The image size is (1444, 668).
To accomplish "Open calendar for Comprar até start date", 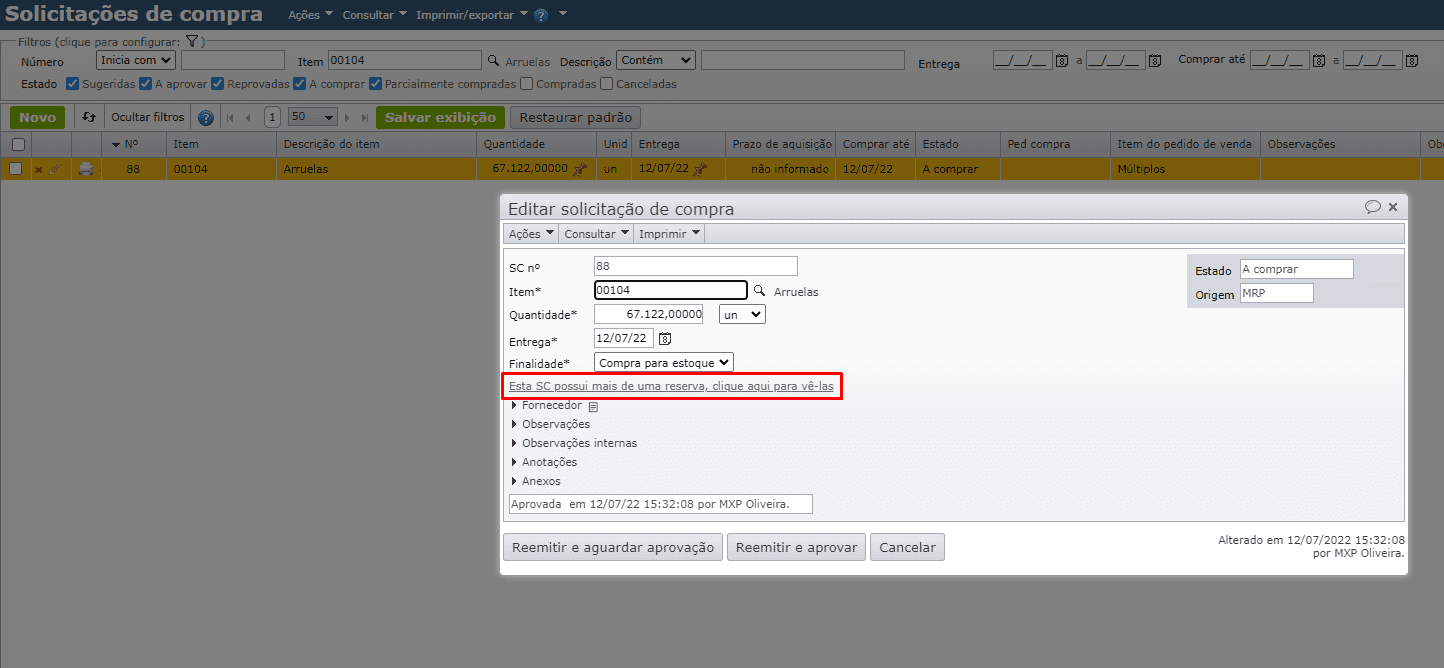I will click(1319, 61).
